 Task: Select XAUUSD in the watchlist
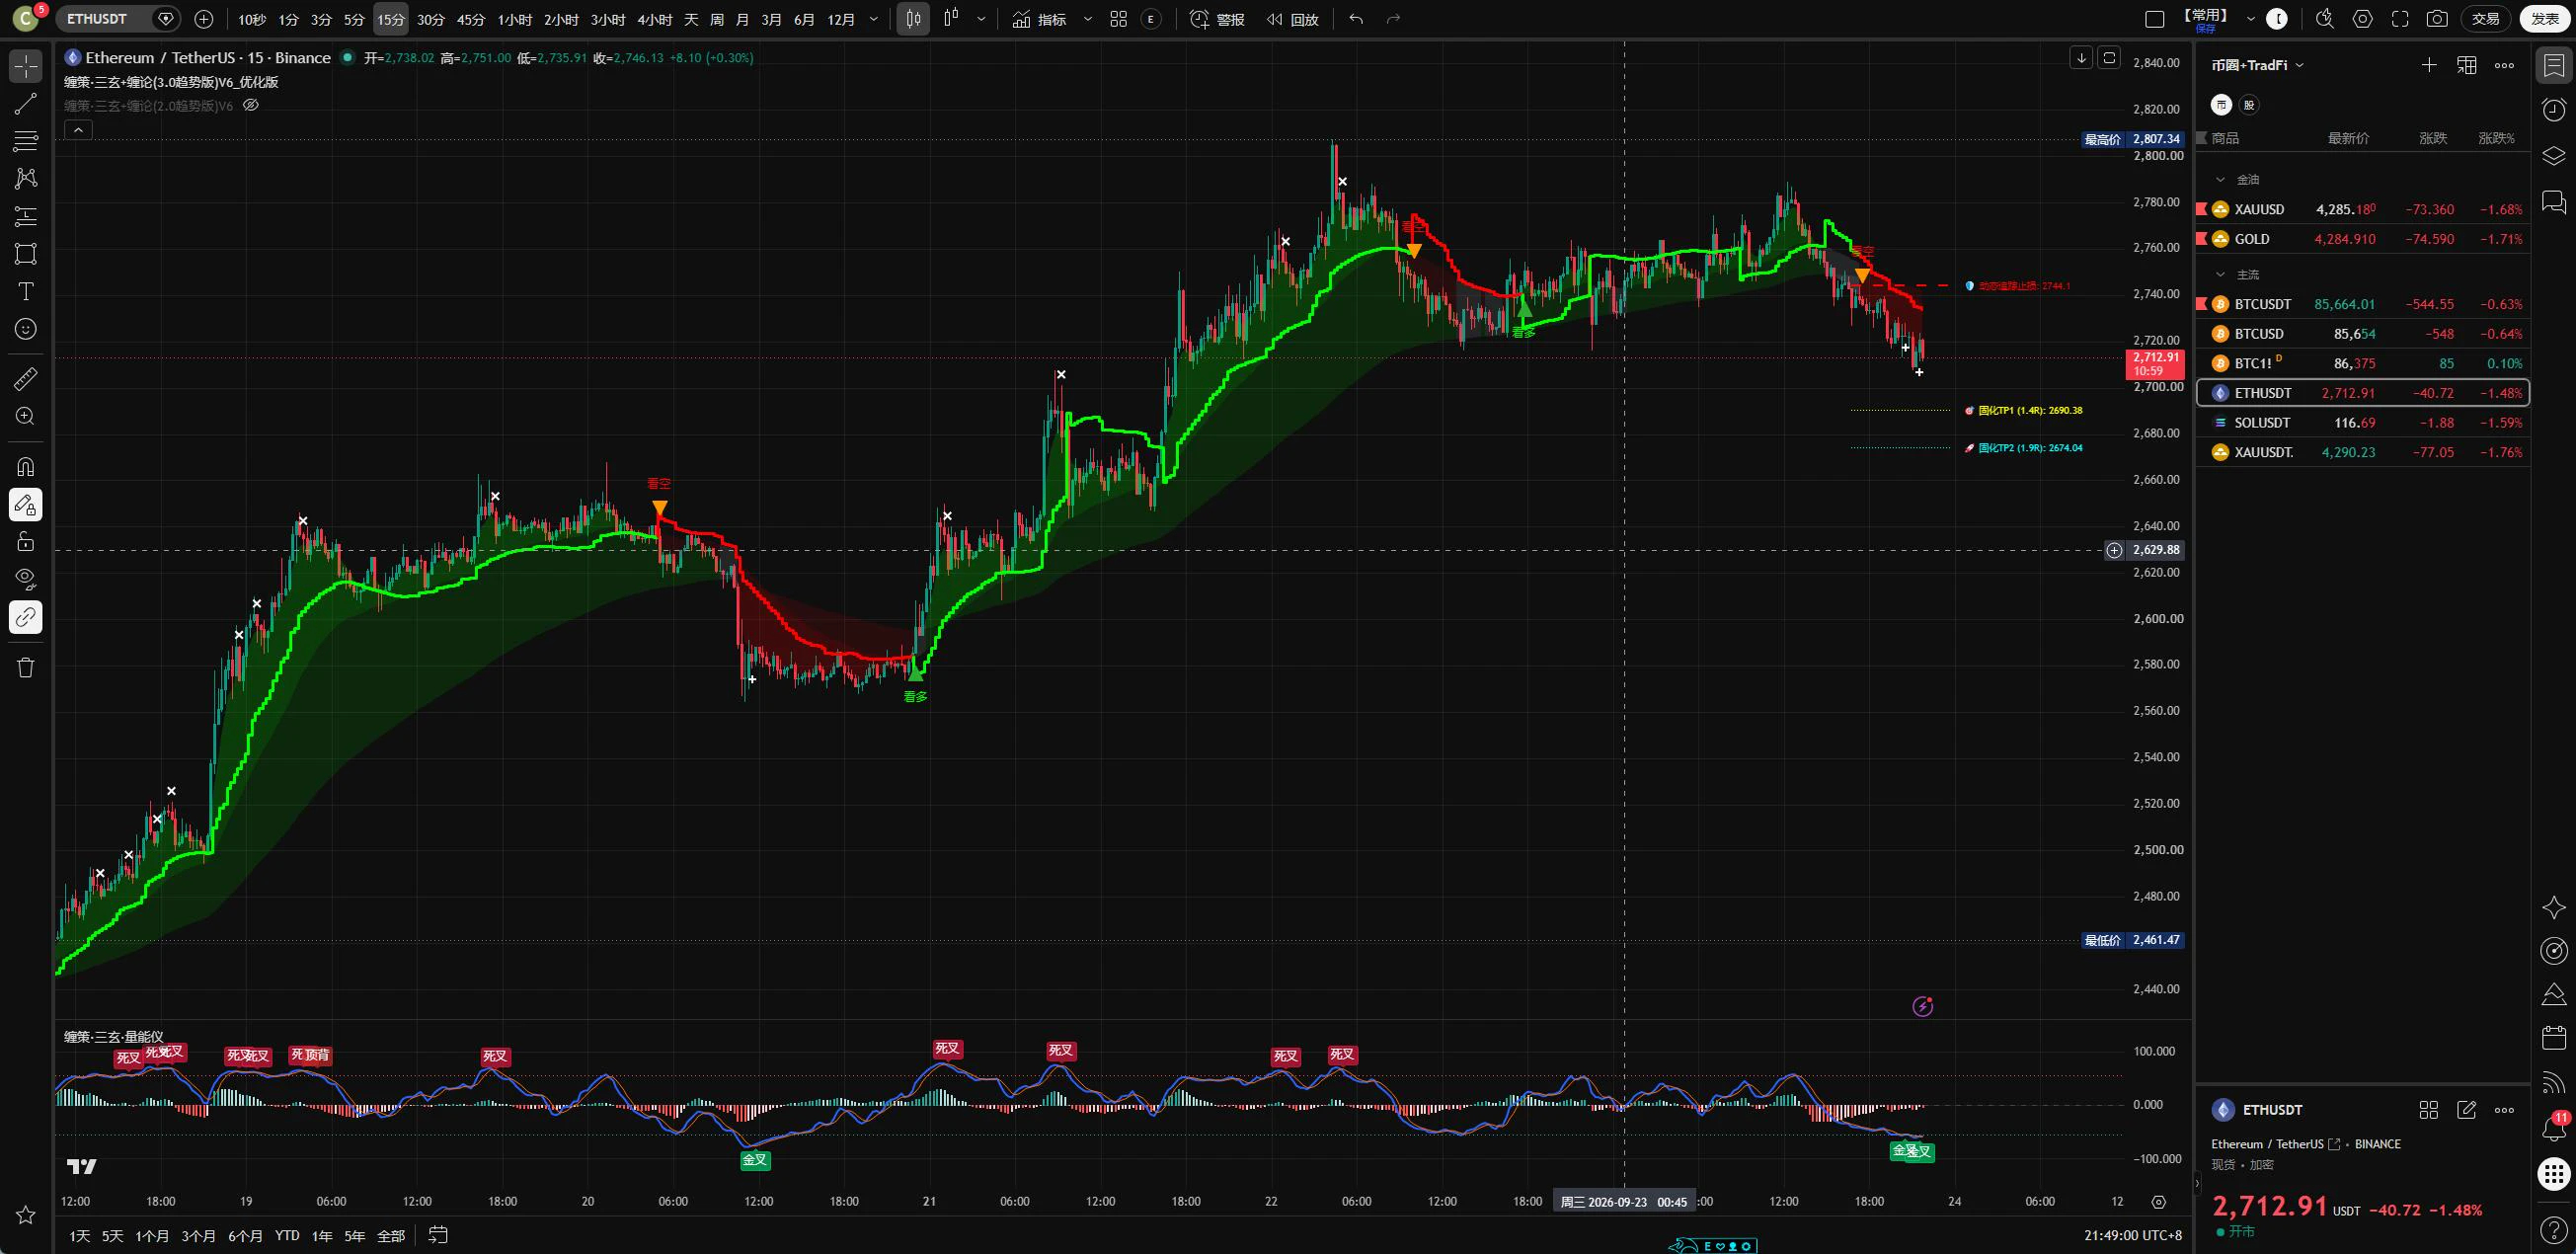[x=2363, y=209]
